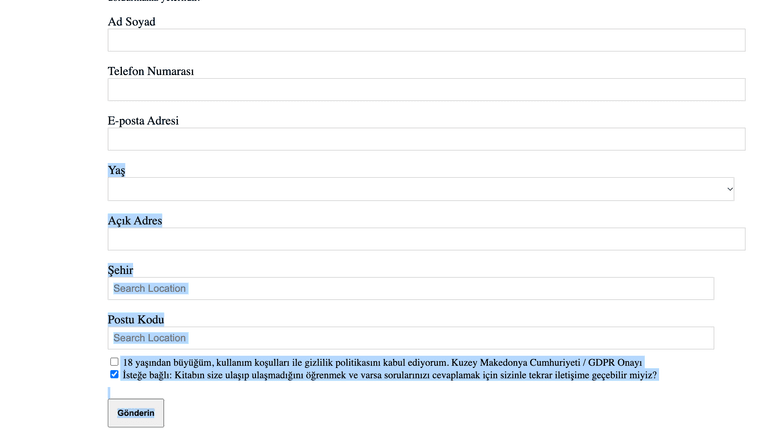Click the İsteğe bağlı follow-up question text
This screenshot has height=432, width=760.
390,375
